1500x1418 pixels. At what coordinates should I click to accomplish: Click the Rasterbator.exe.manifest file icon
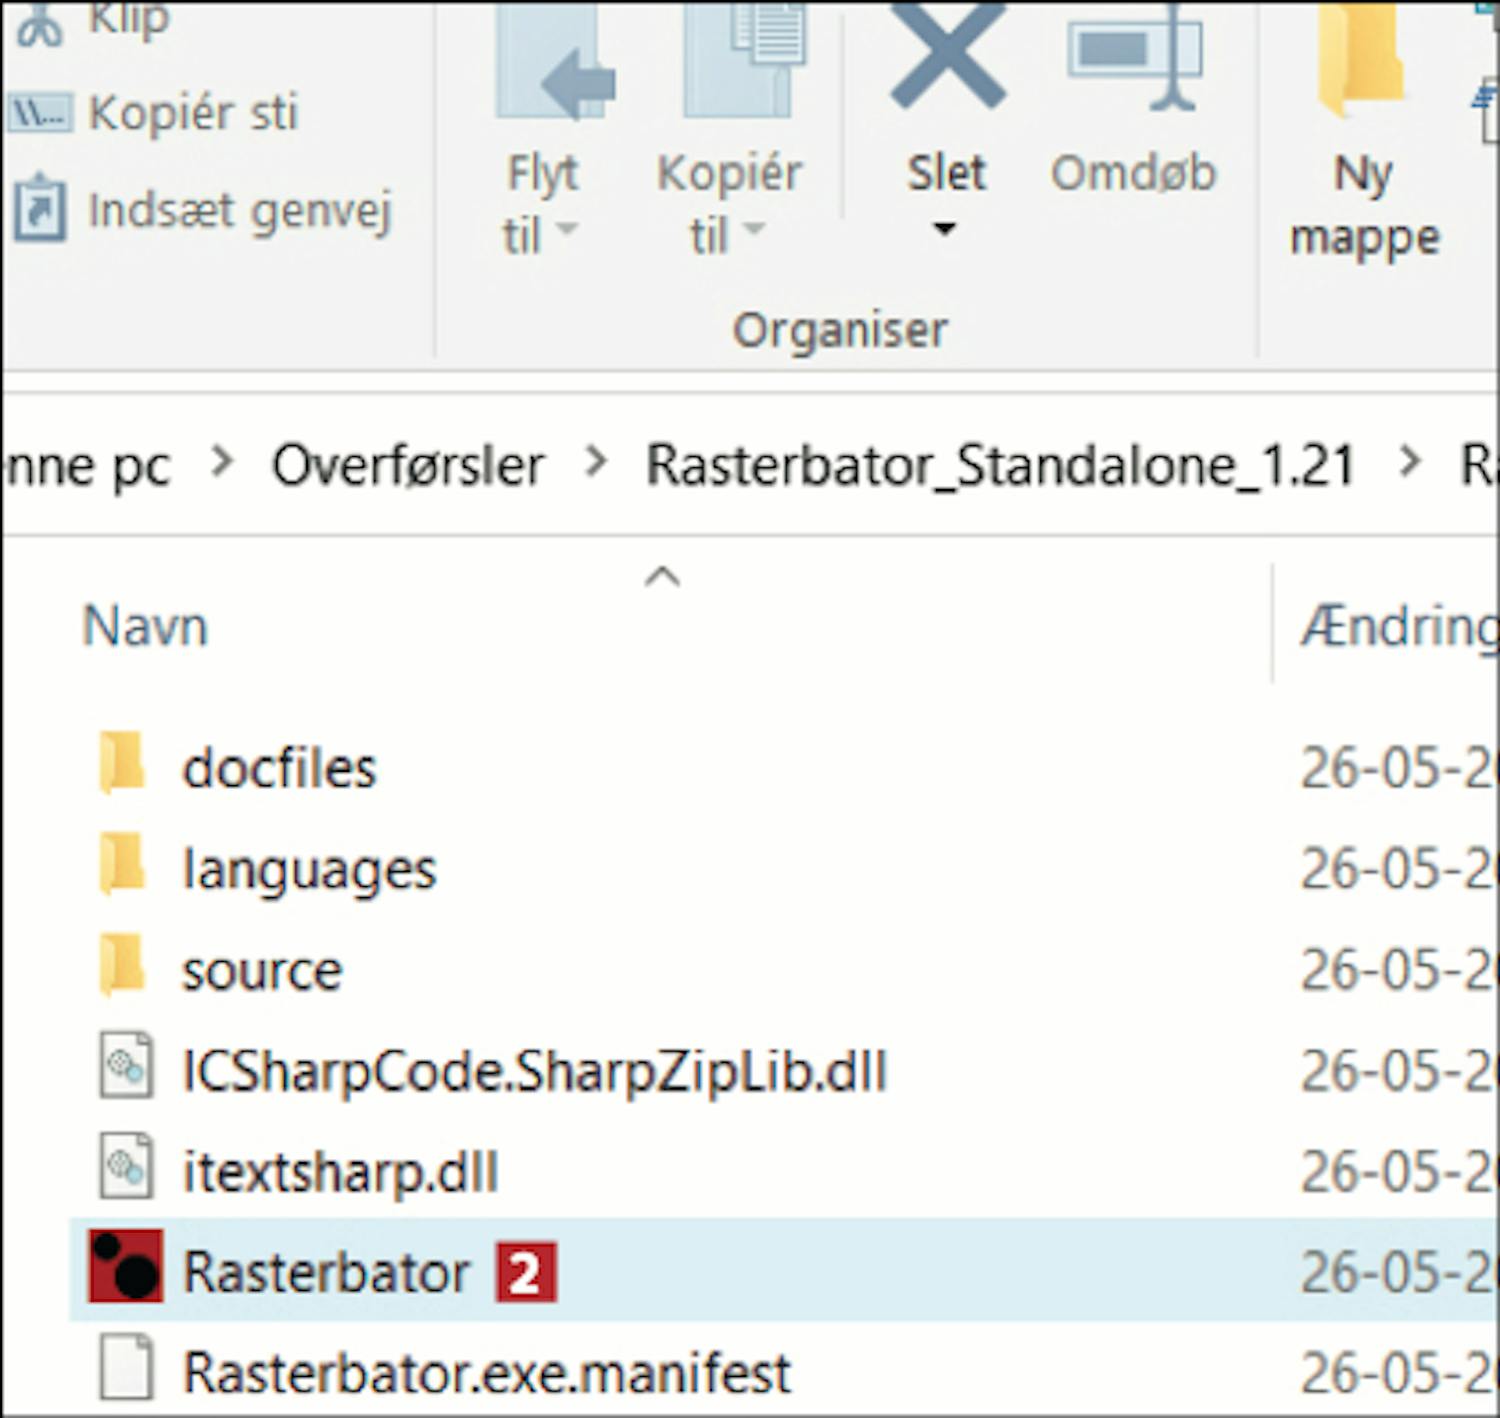(126, 1368)
